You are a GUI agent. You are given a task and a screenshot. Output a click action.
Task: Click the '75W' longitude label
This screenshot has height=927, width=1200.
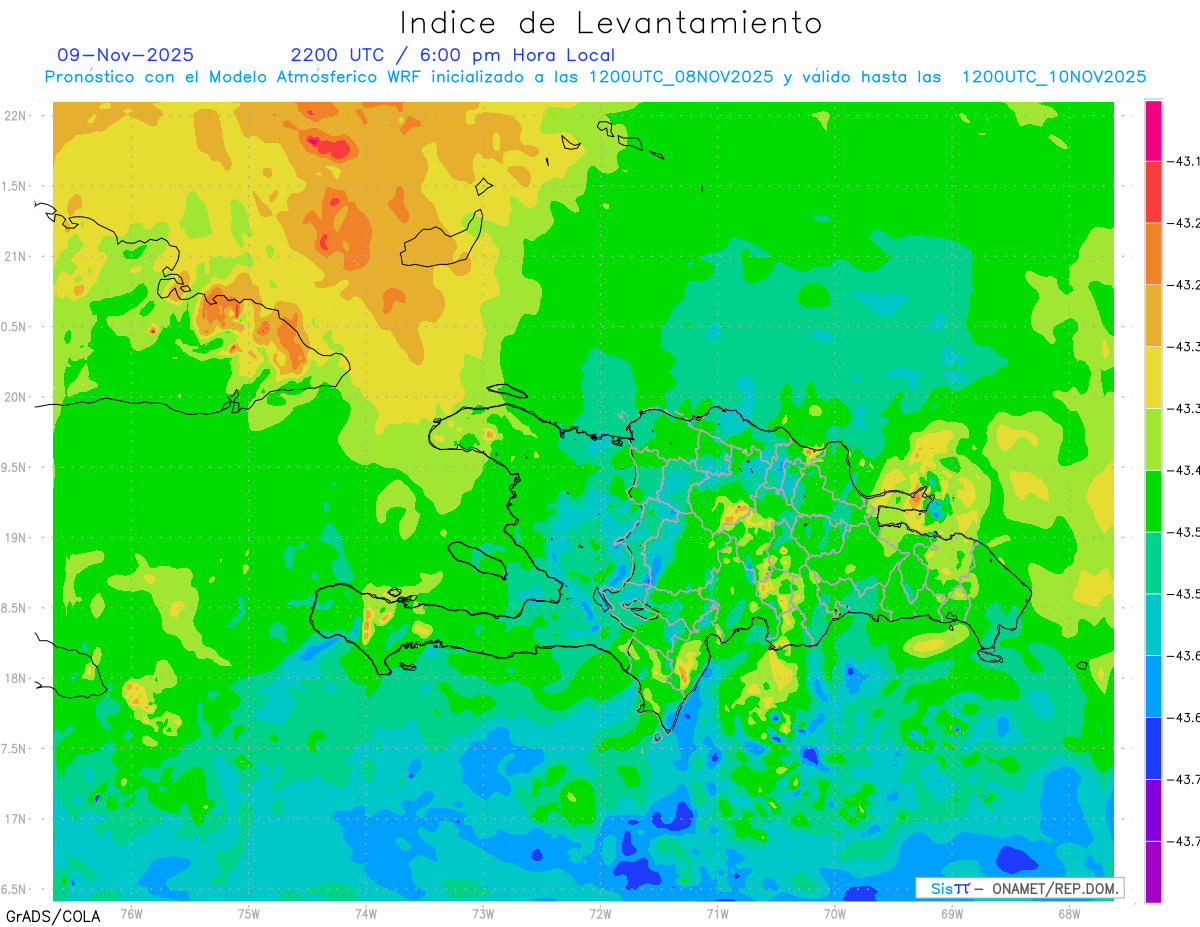(x=249, y=913)
